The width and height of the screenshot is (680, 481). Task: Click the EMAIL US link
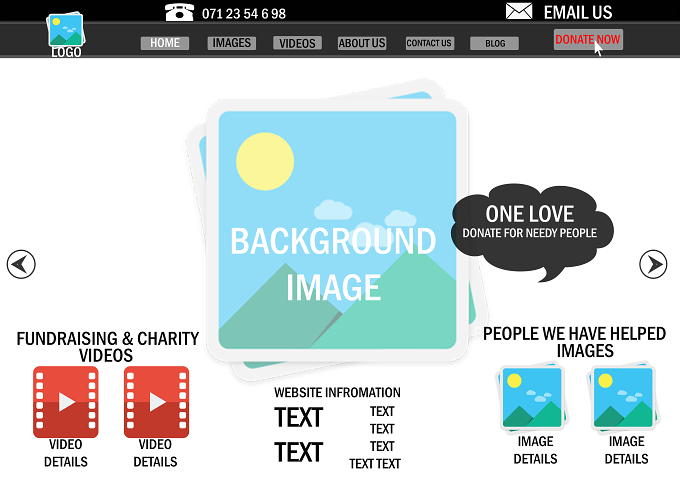(578, 12)
